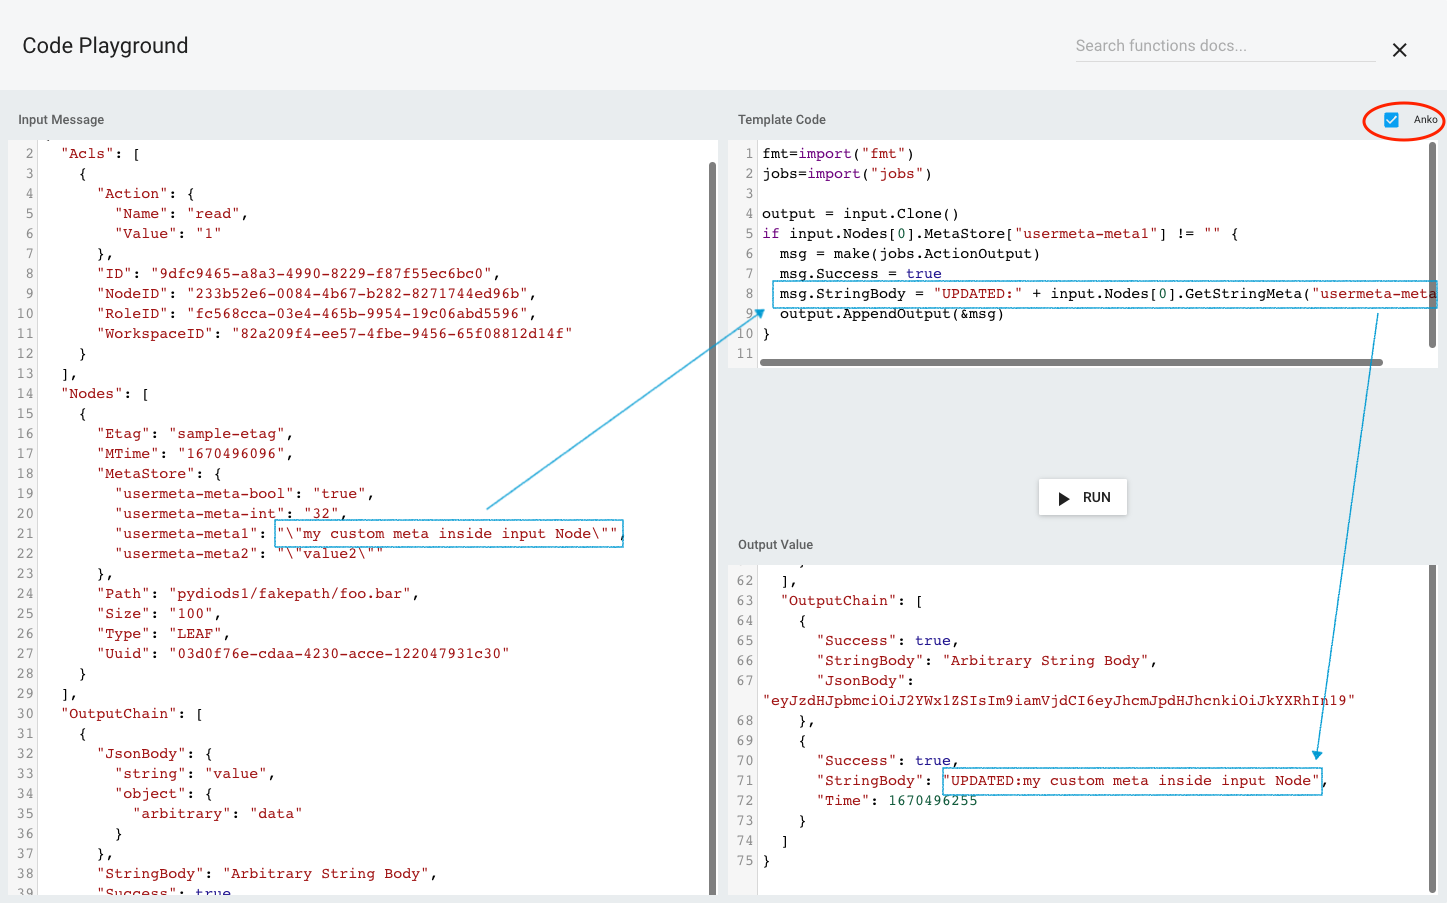1447x903 pixels.
Task: Click the "MetaStore" key in input
Action: [x=146, y=474]
